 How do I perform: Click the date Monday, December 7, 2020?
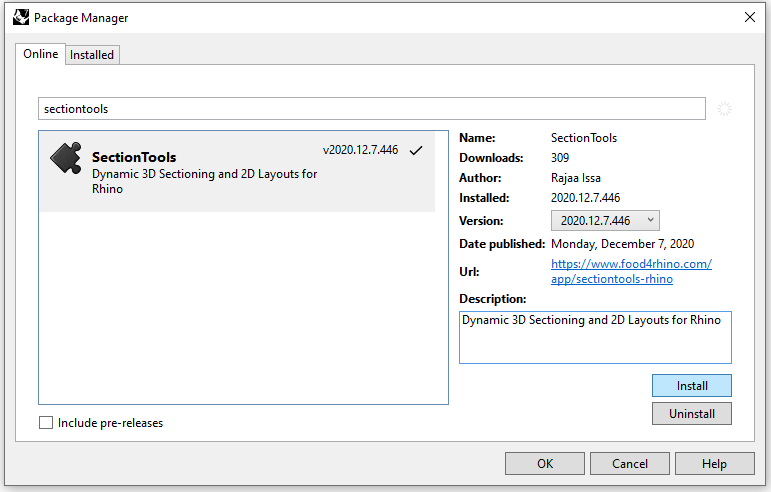click(623, 244)
